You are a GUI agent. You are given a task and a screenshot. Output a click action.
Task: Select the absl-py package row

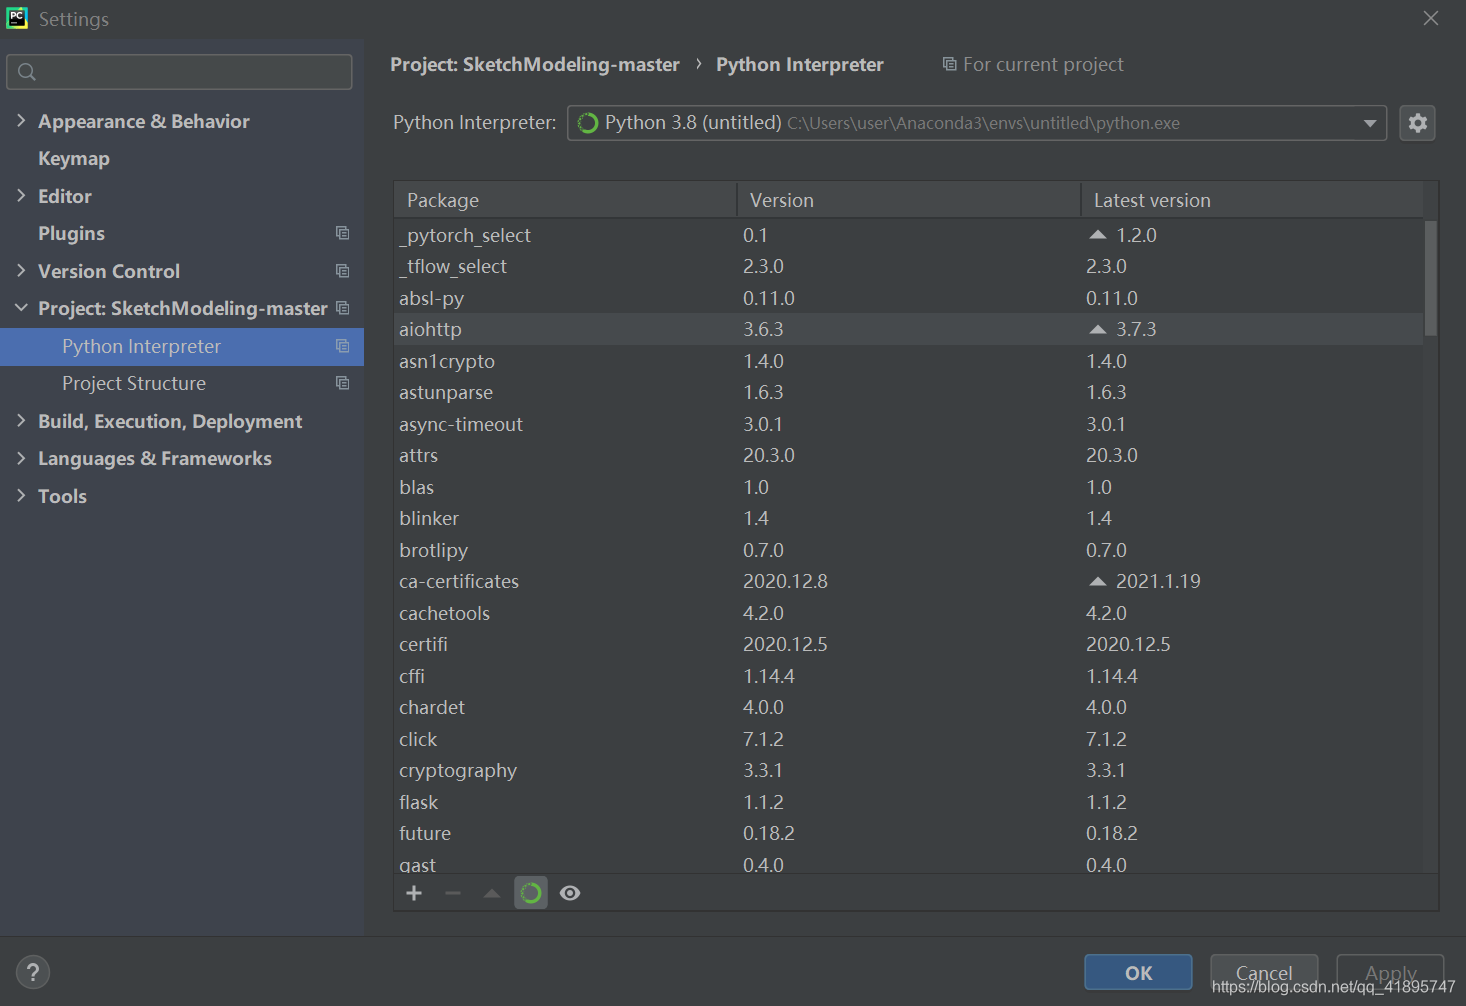[909, 298]
